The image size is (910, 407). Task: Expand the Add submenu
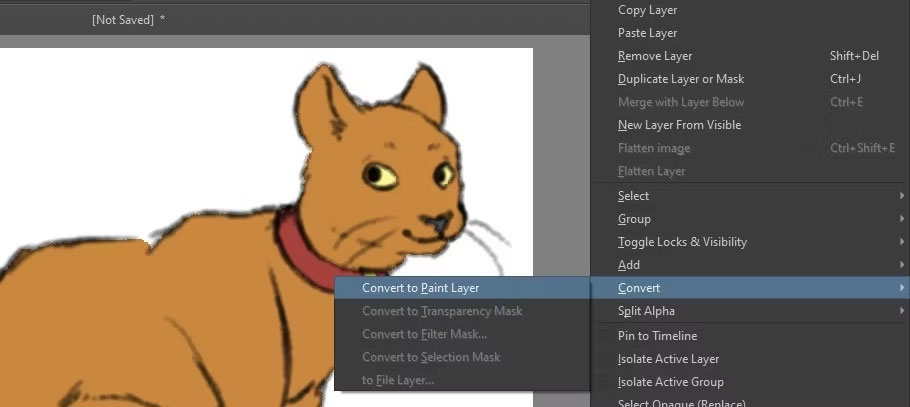coord(750,265)
